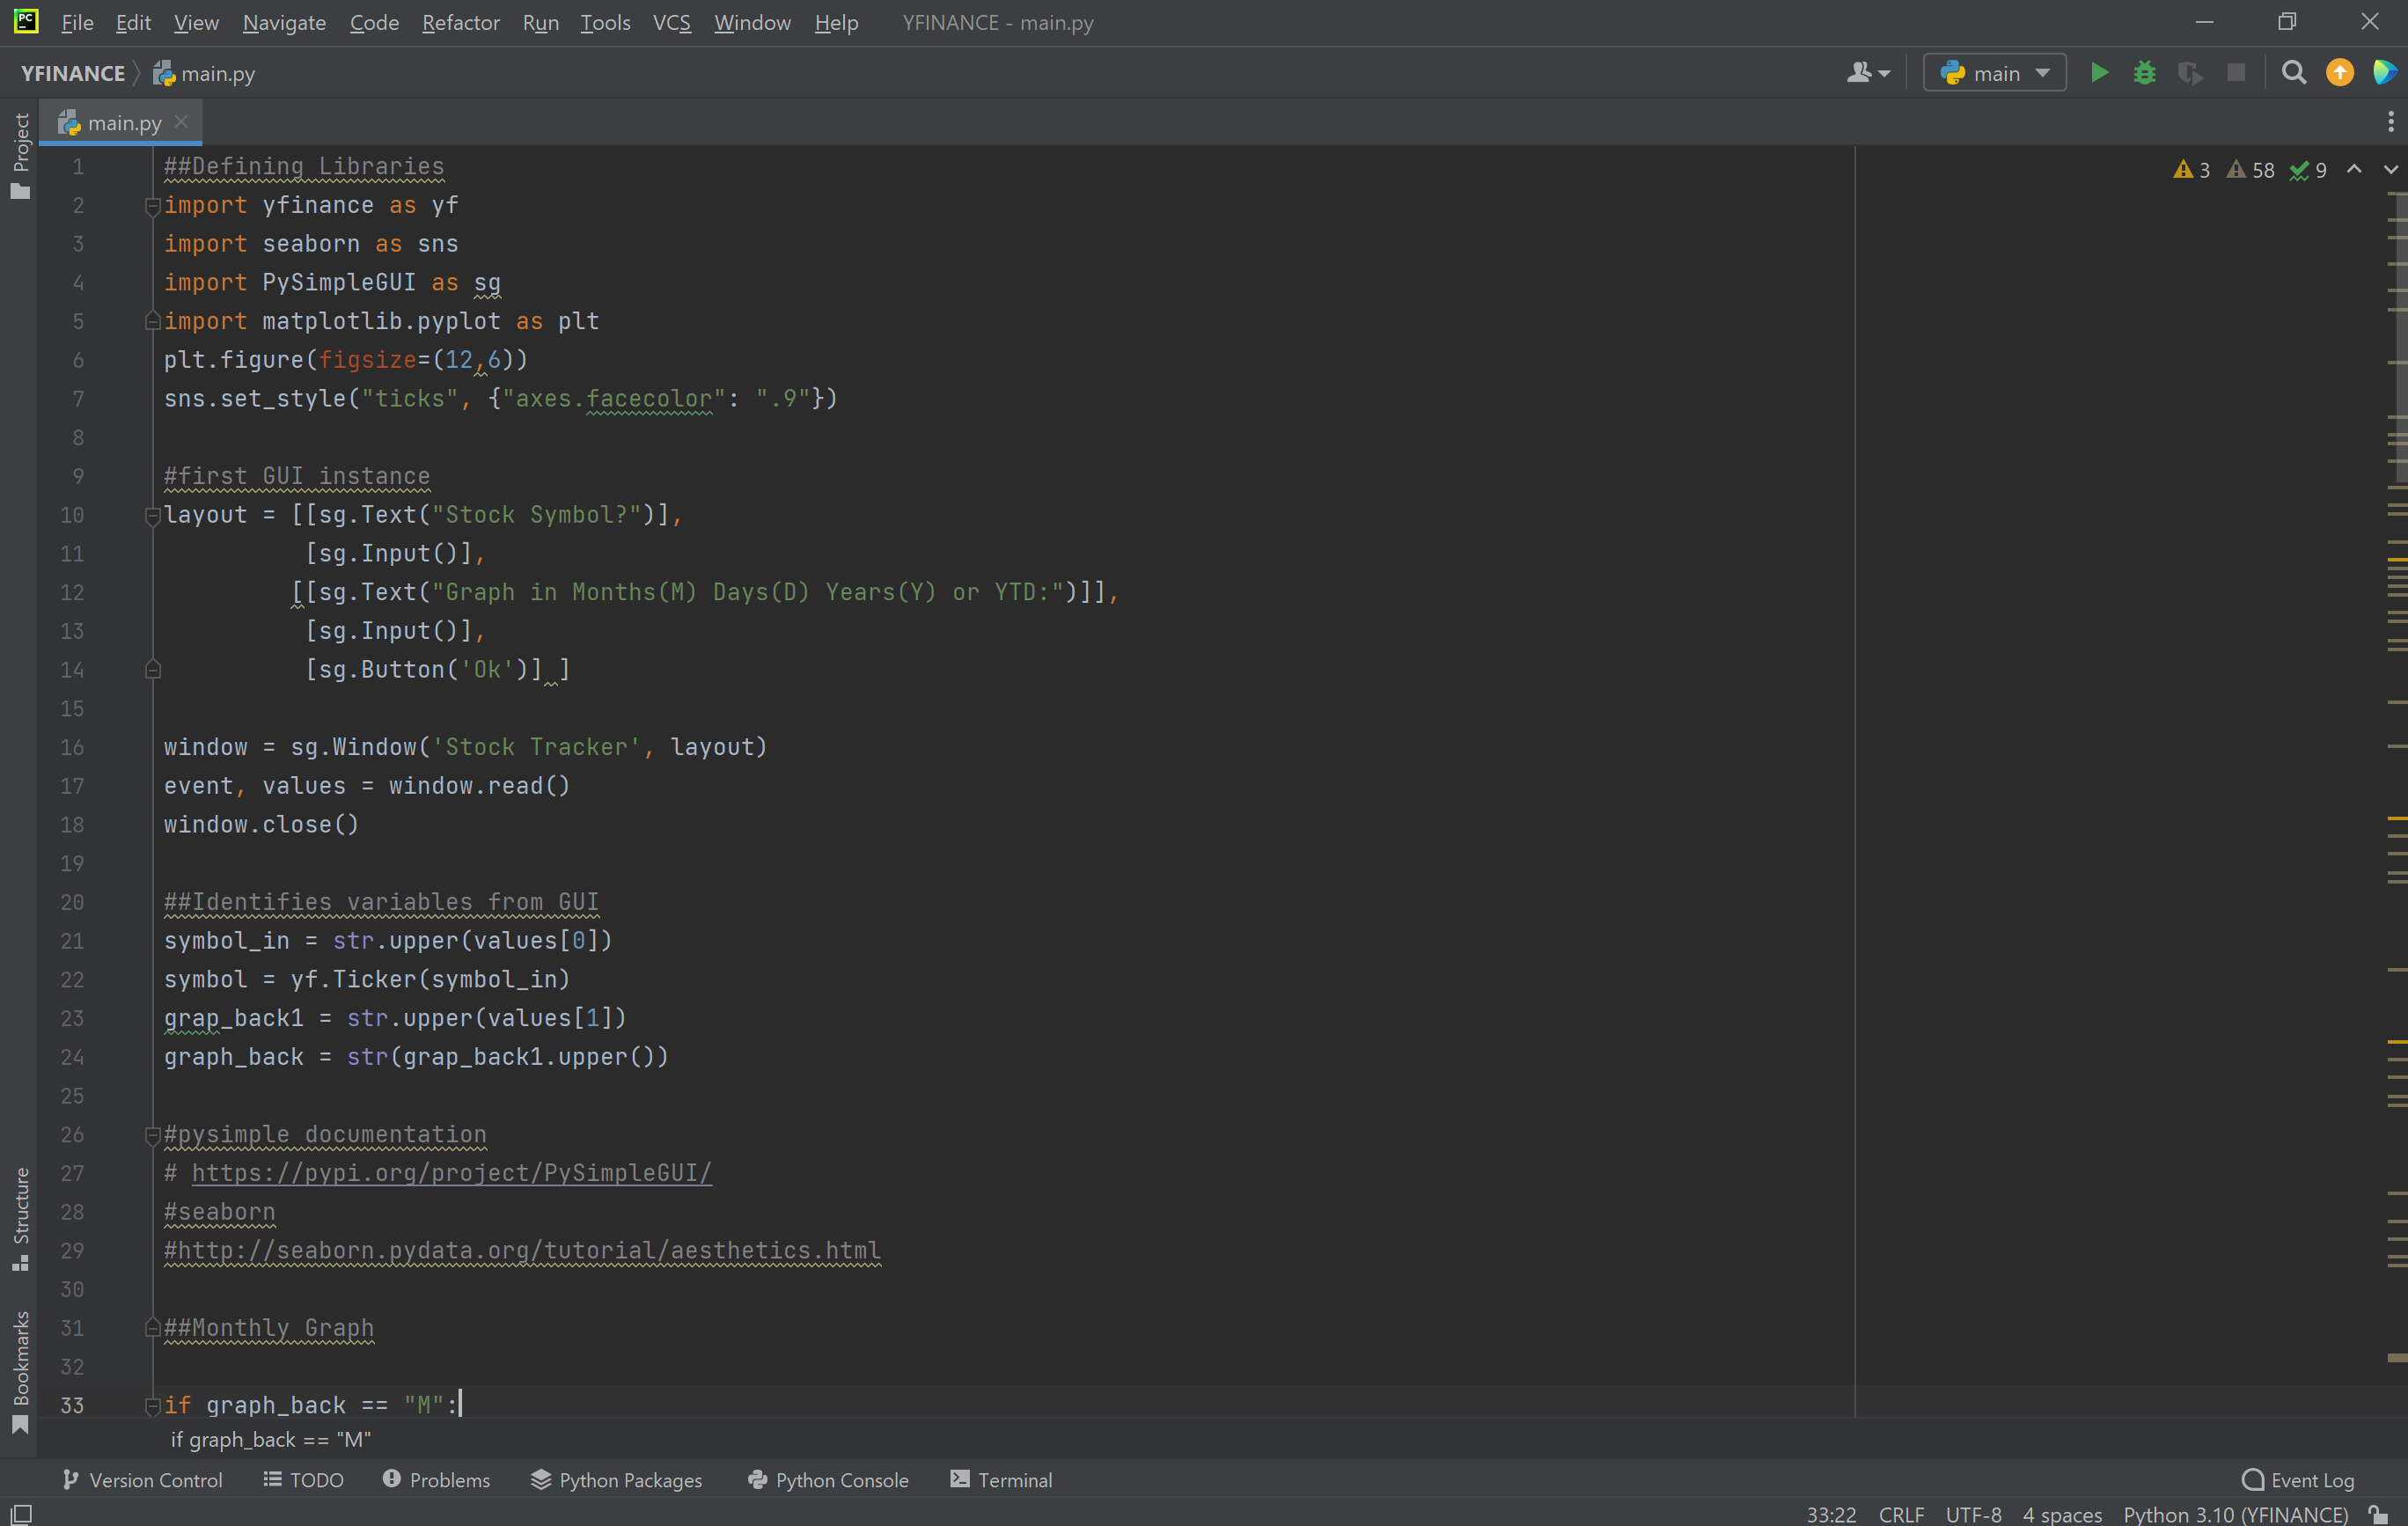Image resolution: width=2408 pixels, height=1526 pixels.
Task: Open the VCS menu
Action: [672, 22]
